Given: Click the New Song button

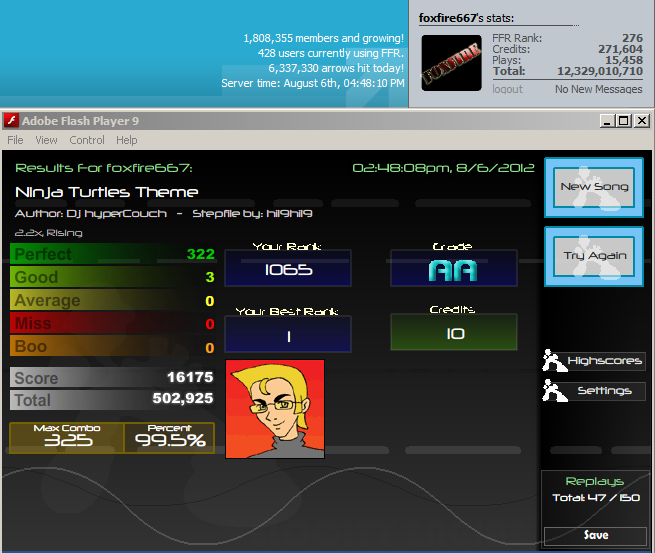Looking at the screenshot, I should pos(594,188).
